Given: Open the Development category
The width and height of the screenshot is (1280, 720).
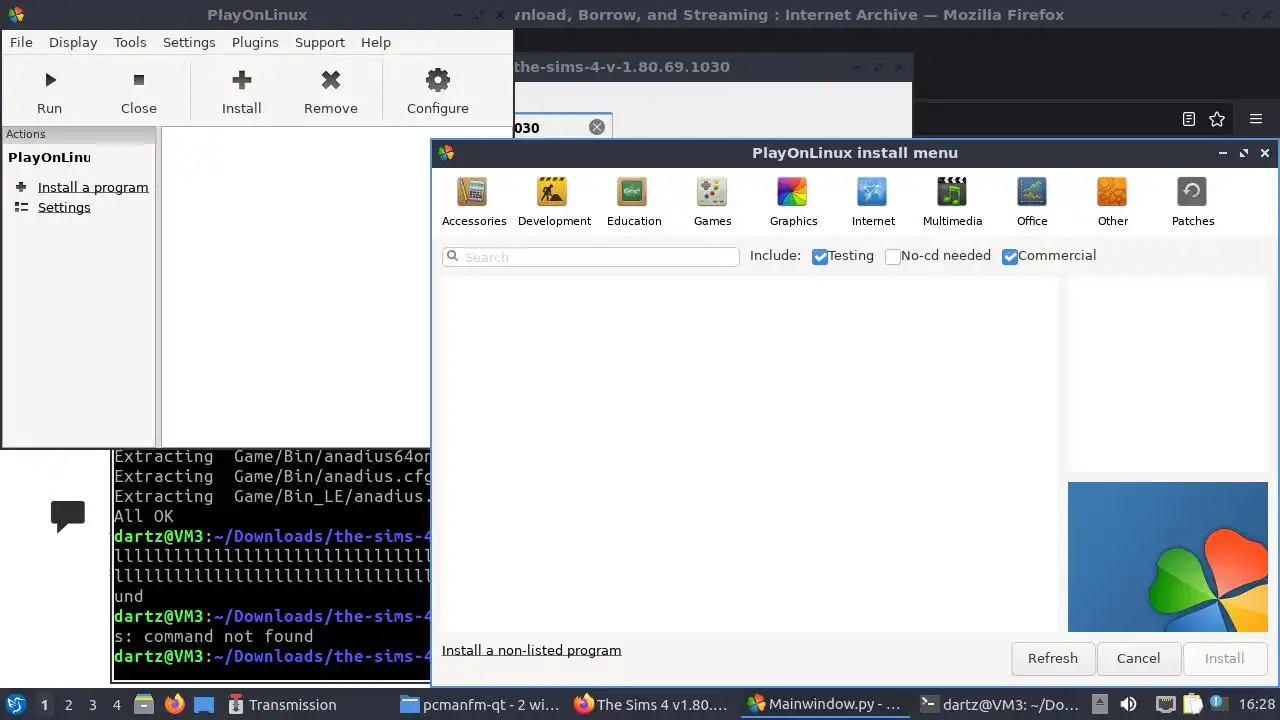Looking at the screenshot, I should pyautogui.click(x=554, y=201).
